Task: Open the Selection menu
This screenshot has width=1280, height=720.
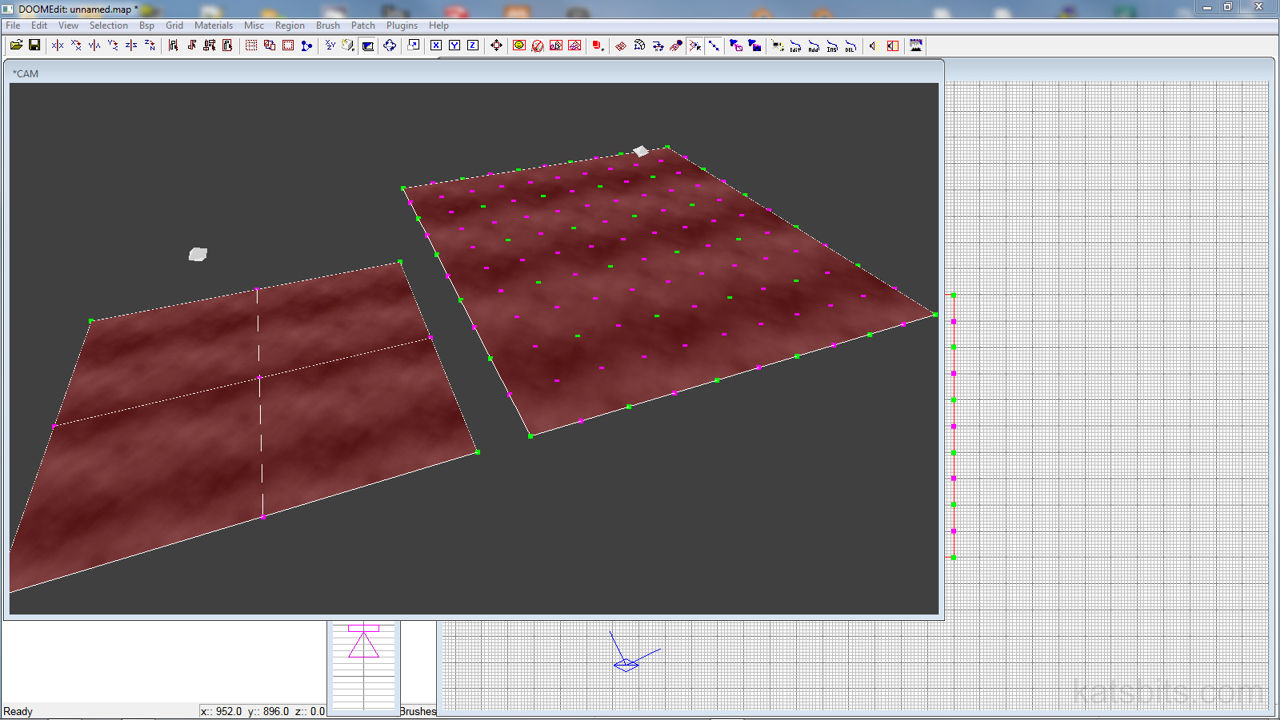Action: pos(108,25)
